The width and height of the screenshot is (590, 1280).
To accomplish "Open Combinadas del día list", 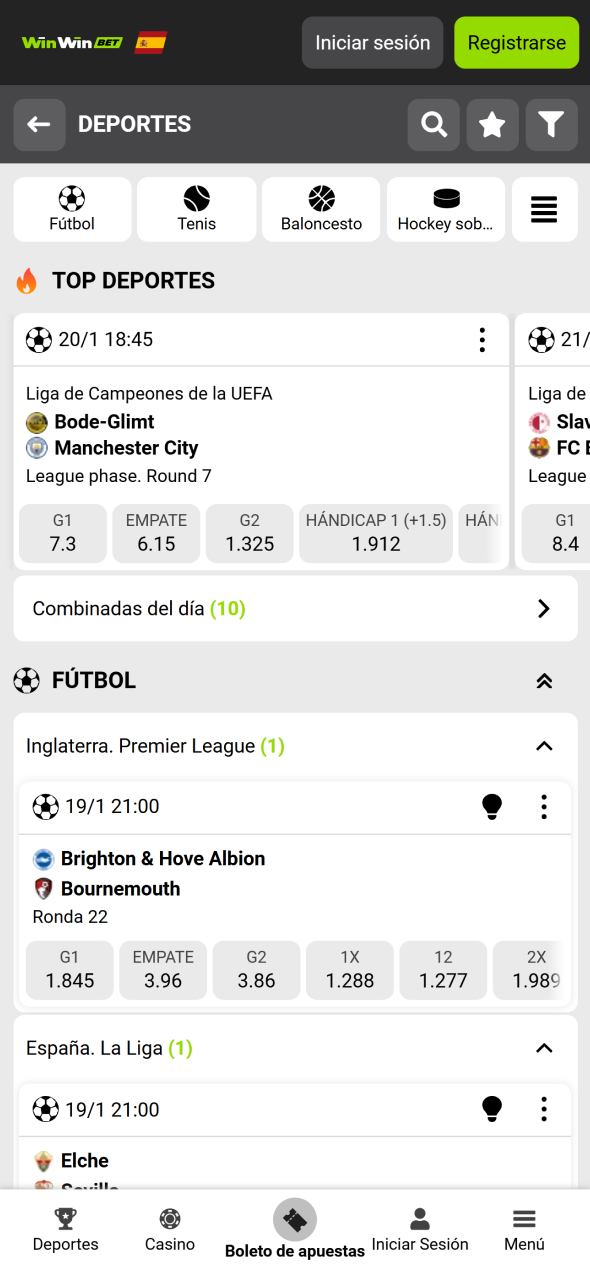I will [x=295, y=608].
